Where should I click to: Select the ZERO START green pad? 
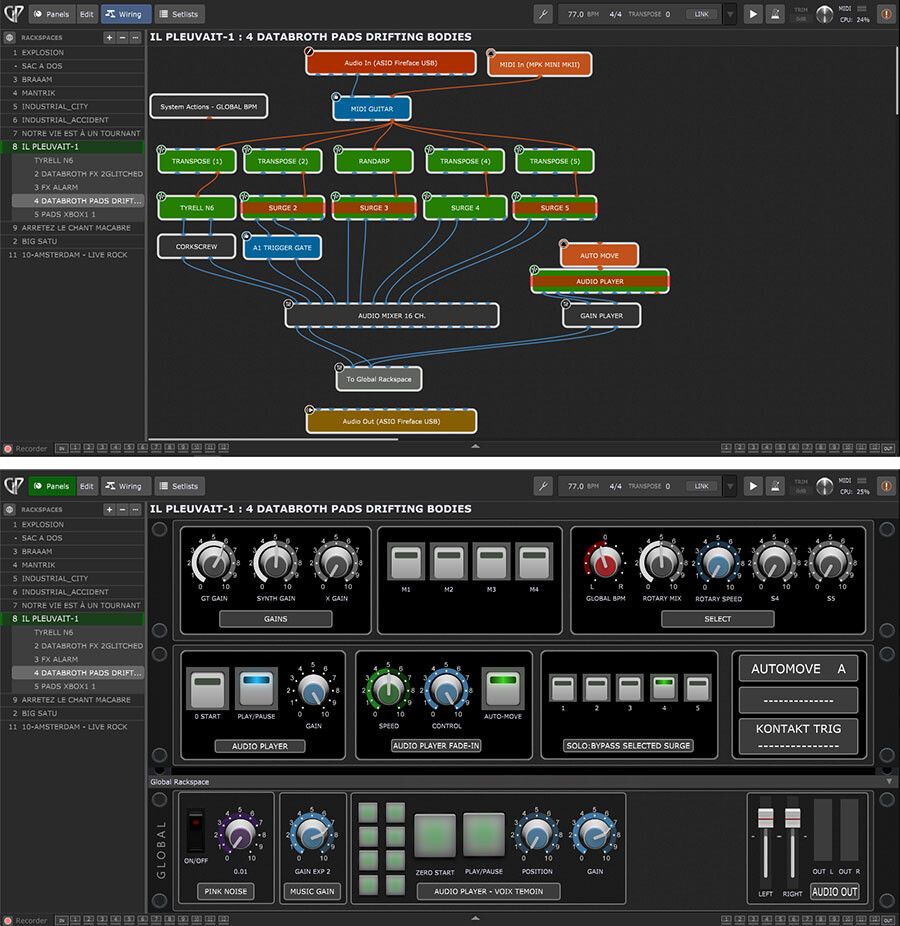click(x=435, y=835)
